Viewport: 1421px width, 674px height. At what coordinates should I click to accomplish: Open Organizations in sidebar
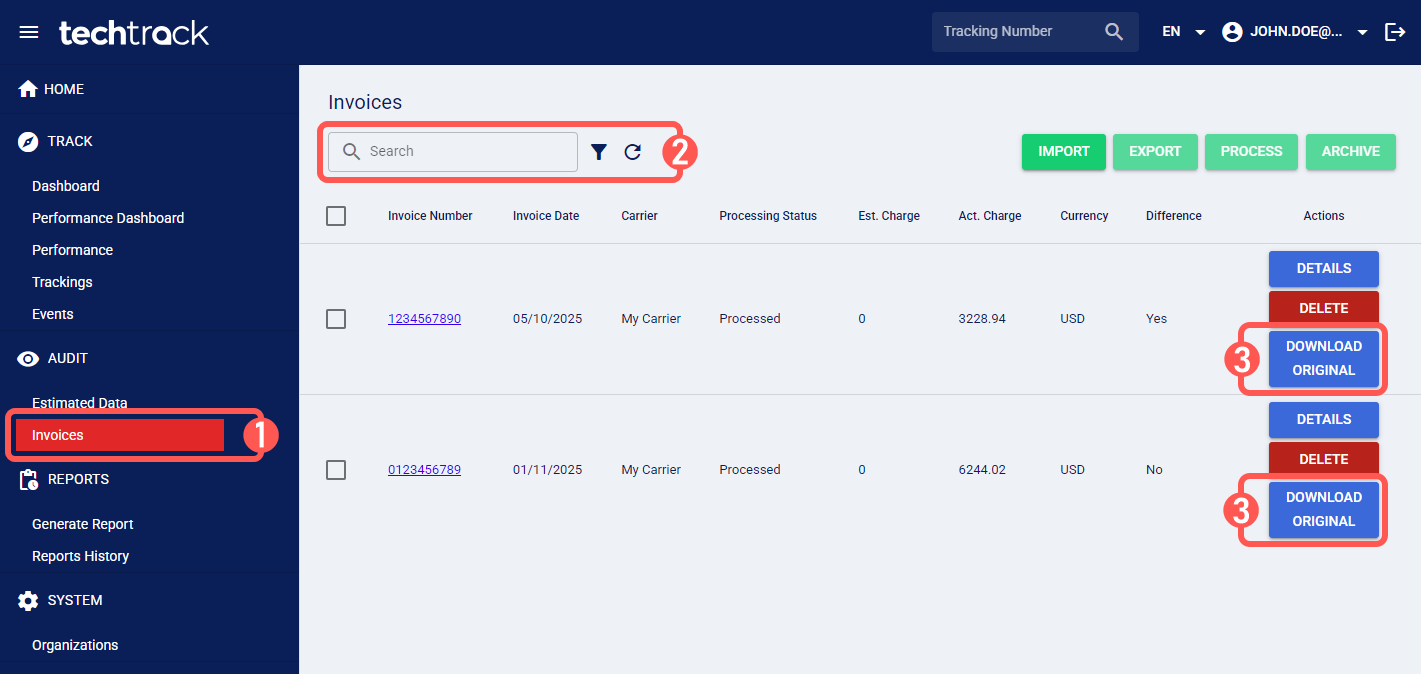pyautogui.click(x=75, y=645)
